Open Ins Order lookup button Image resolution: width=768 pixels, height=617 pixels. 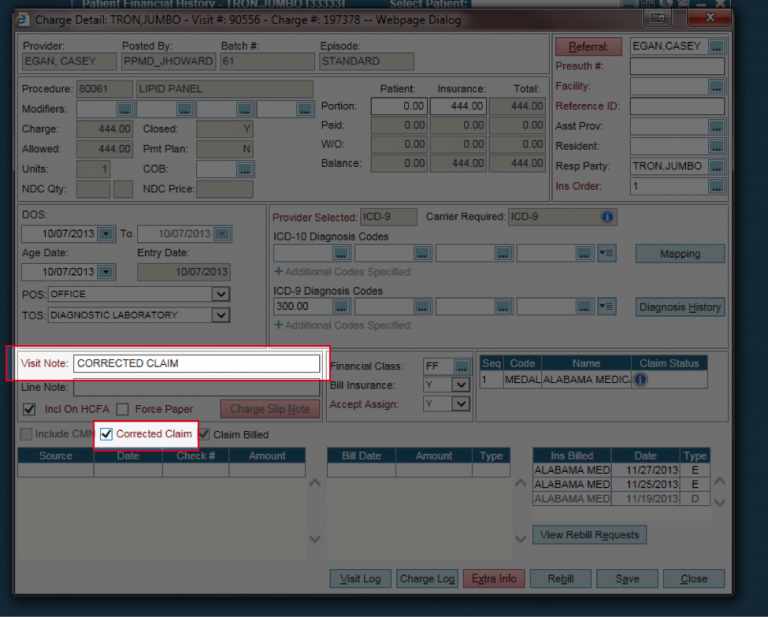[717, 187]
